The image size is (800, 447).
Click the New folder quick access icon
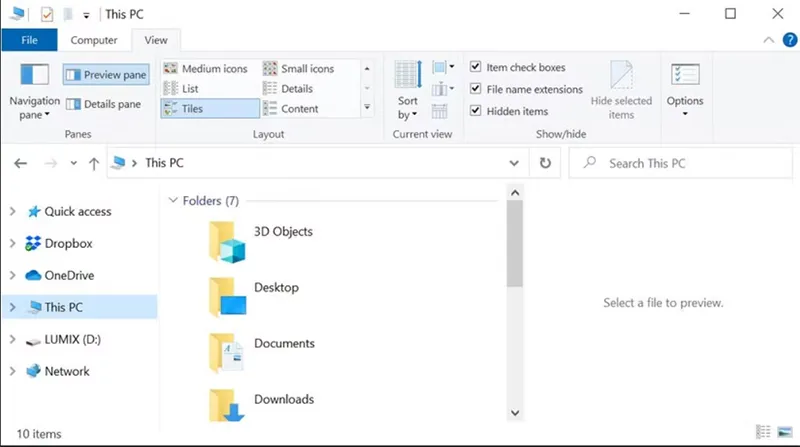(x=68, y=14)
